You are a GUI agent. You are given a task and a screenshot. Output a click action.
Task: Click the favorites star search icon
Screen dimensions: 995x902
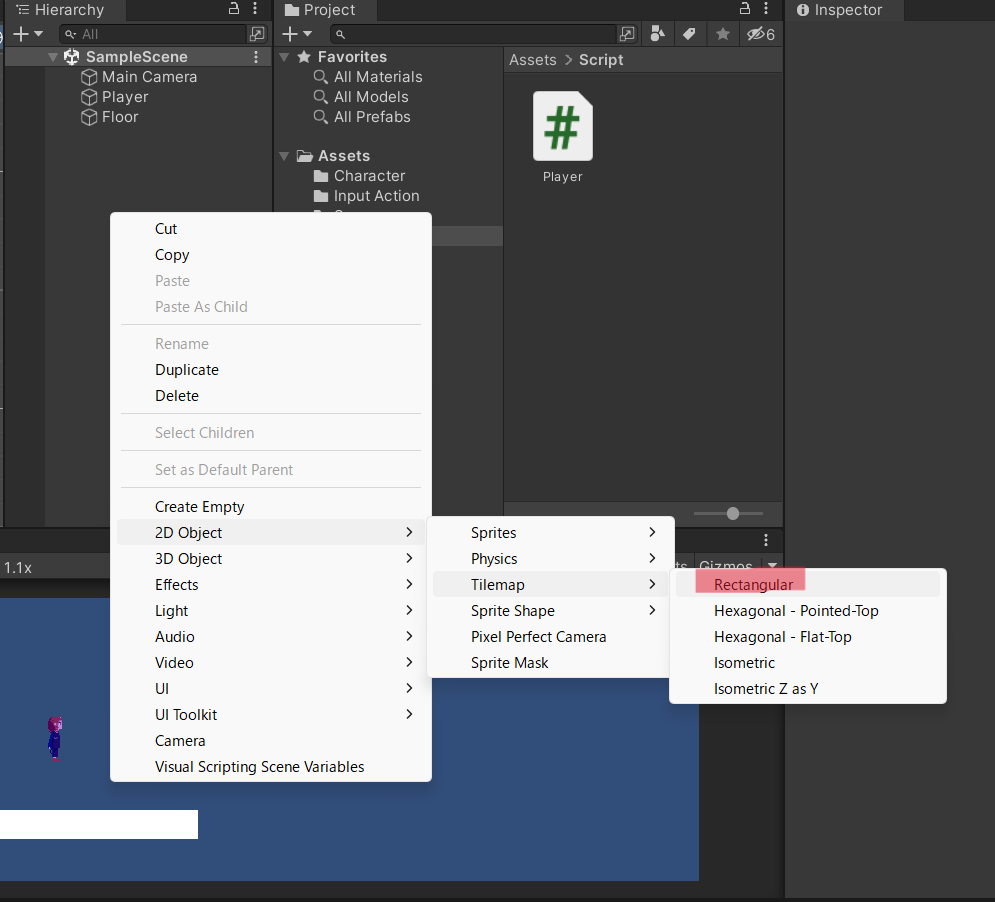(722, 34)
